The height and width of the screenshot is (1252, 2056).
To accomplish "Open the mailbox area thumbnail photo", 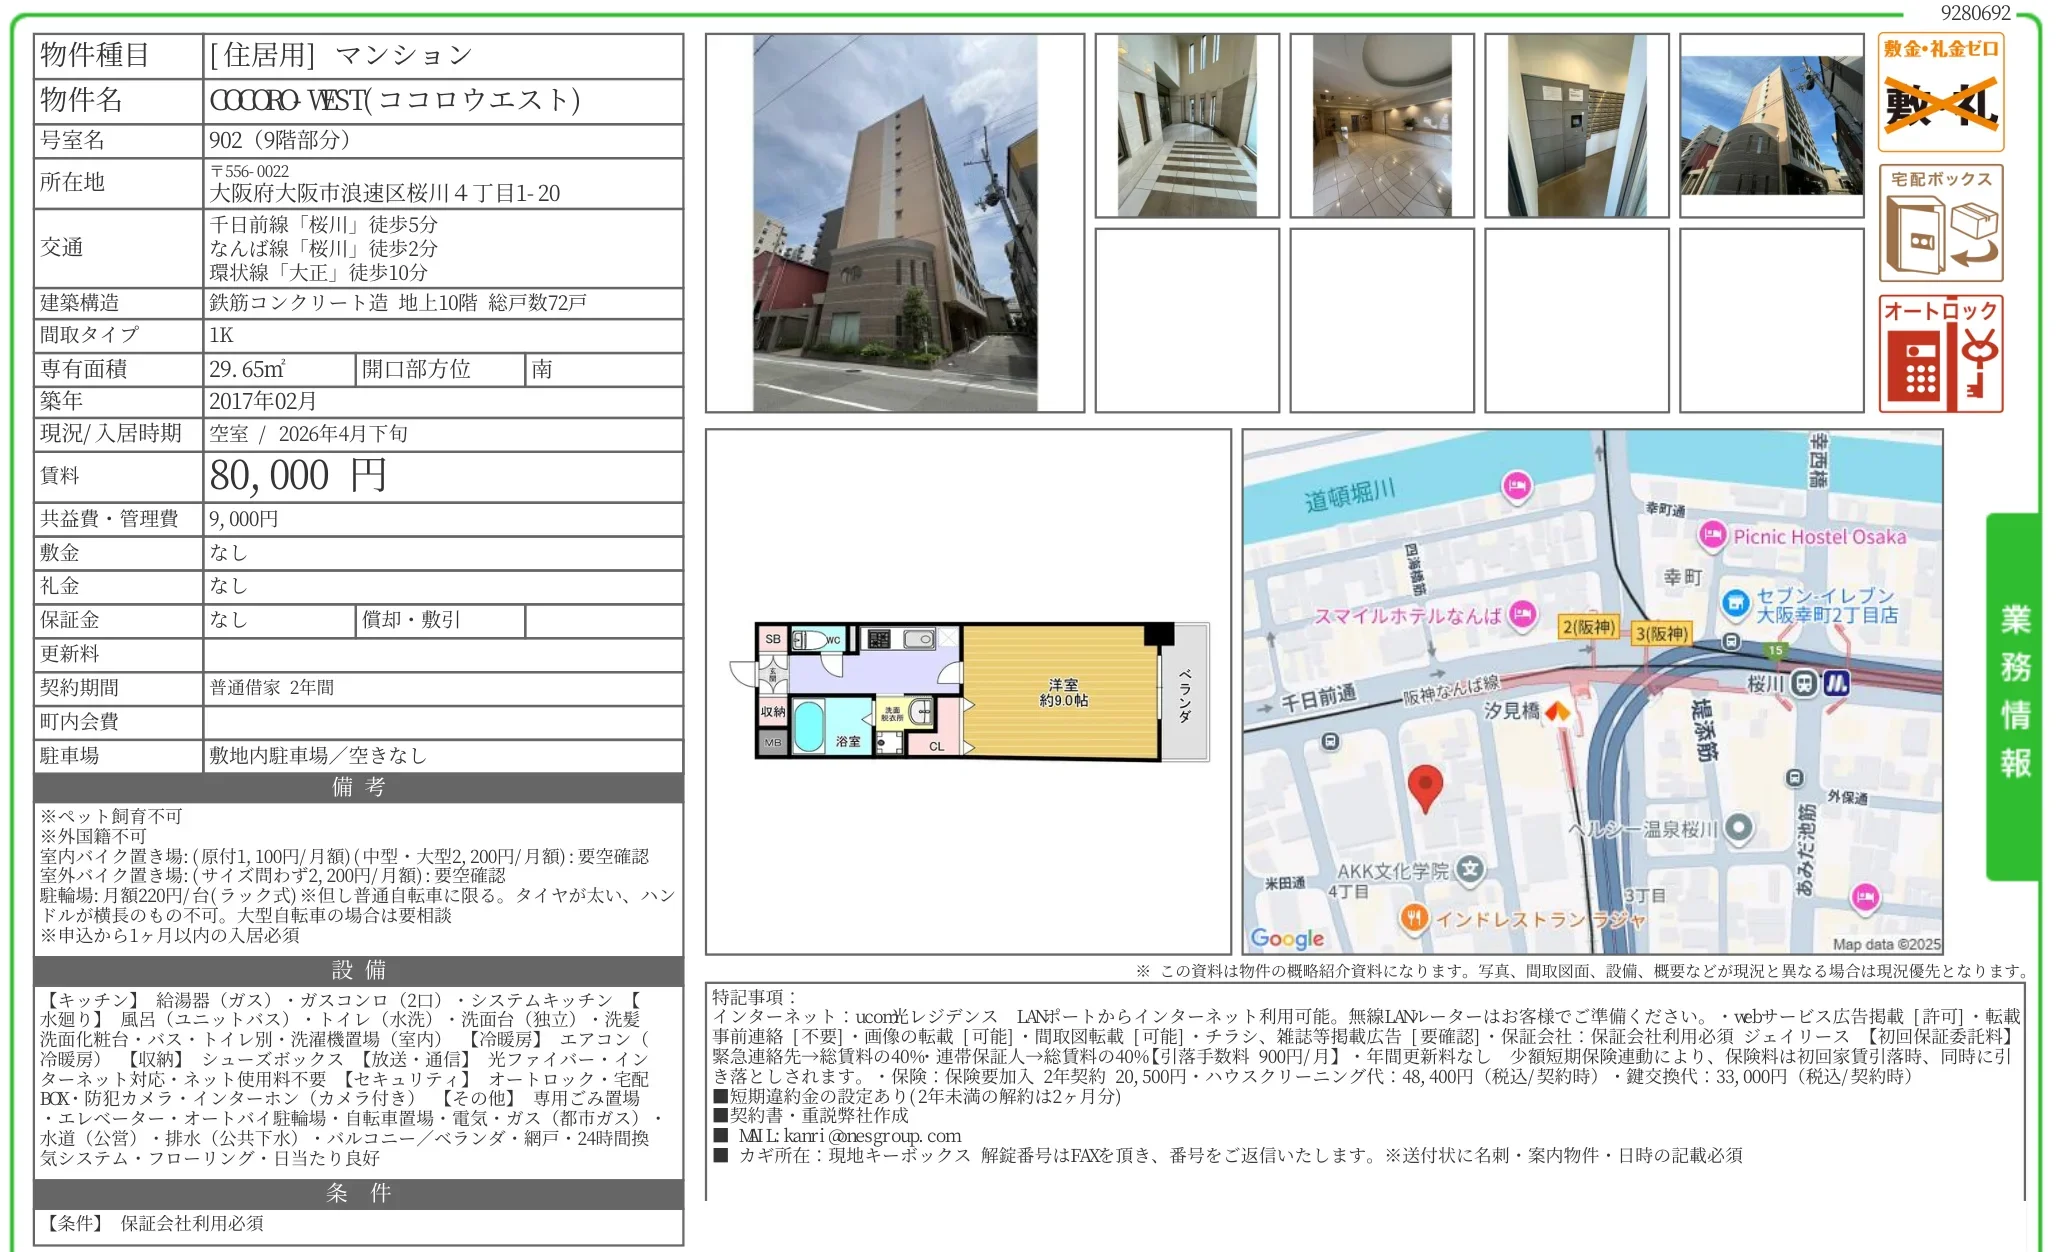I will pyautogui.click(x=1576, y=126).
